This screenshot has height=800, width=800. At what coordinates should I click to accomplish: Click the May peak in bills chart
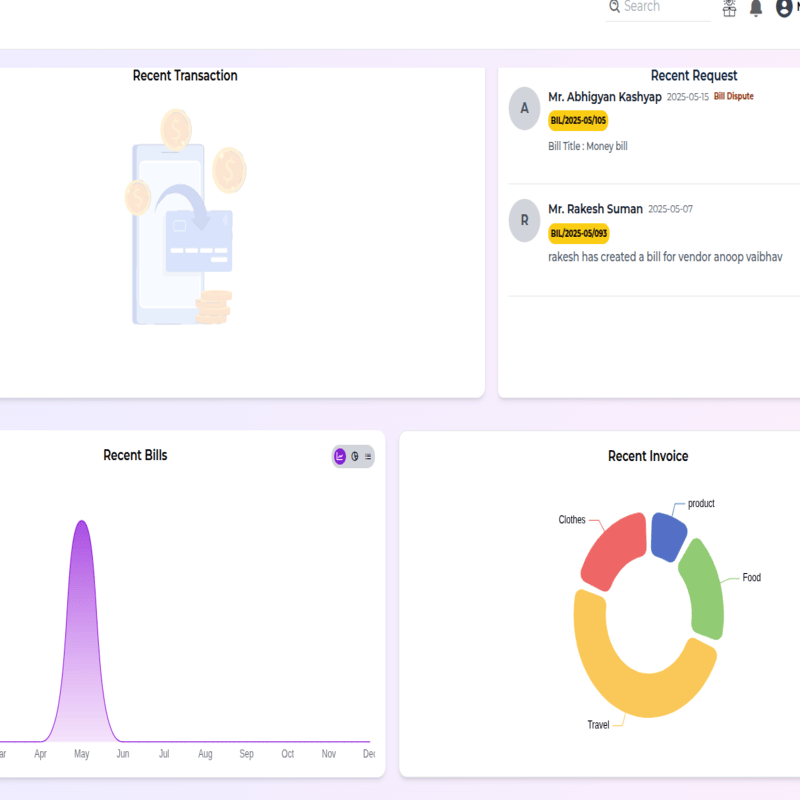82,525
